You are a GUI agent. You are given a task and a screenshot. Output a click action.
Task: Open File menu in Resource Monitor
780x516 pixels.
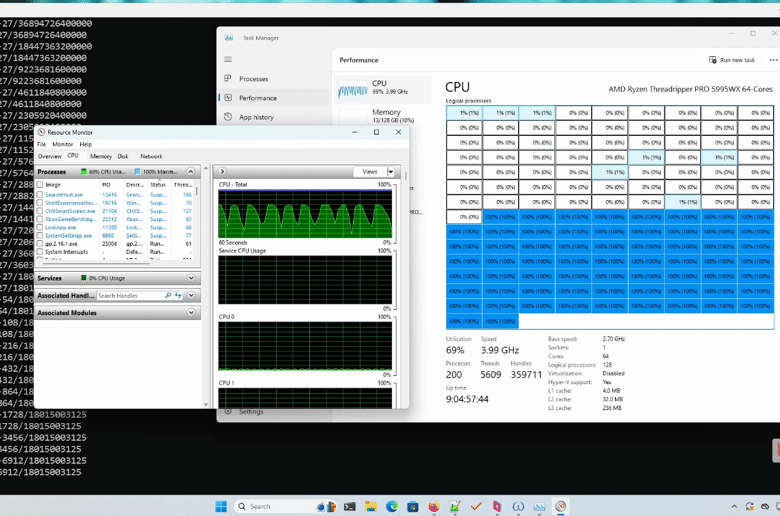click(x=41, y=144)
